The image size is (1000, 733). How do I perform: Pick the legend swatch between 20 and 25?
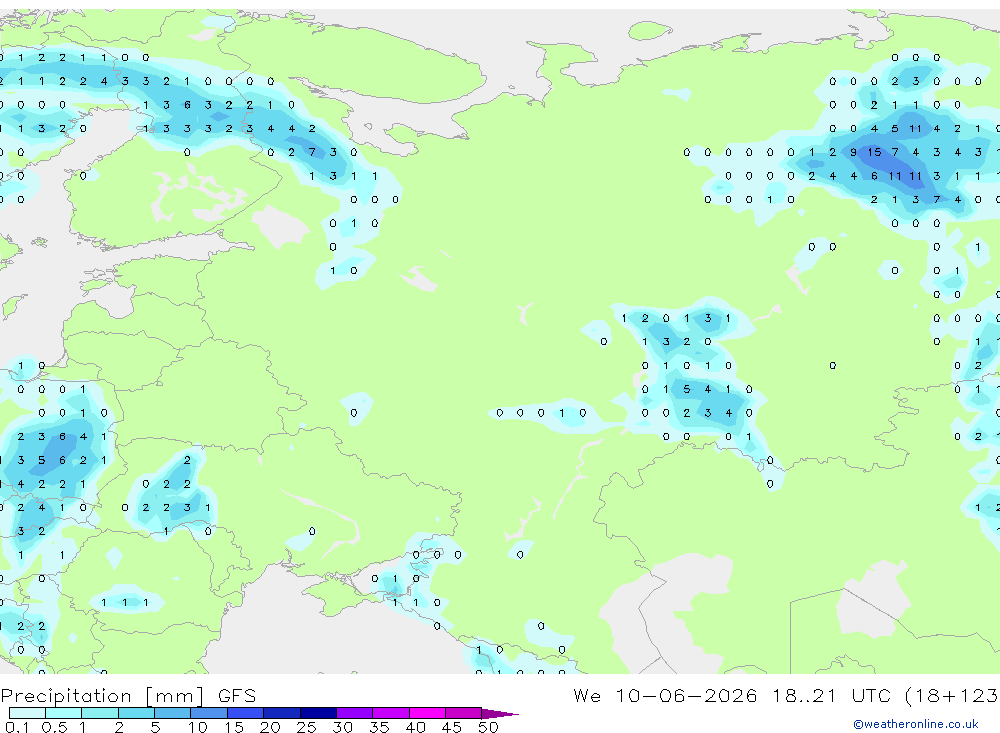click(282, 713)
